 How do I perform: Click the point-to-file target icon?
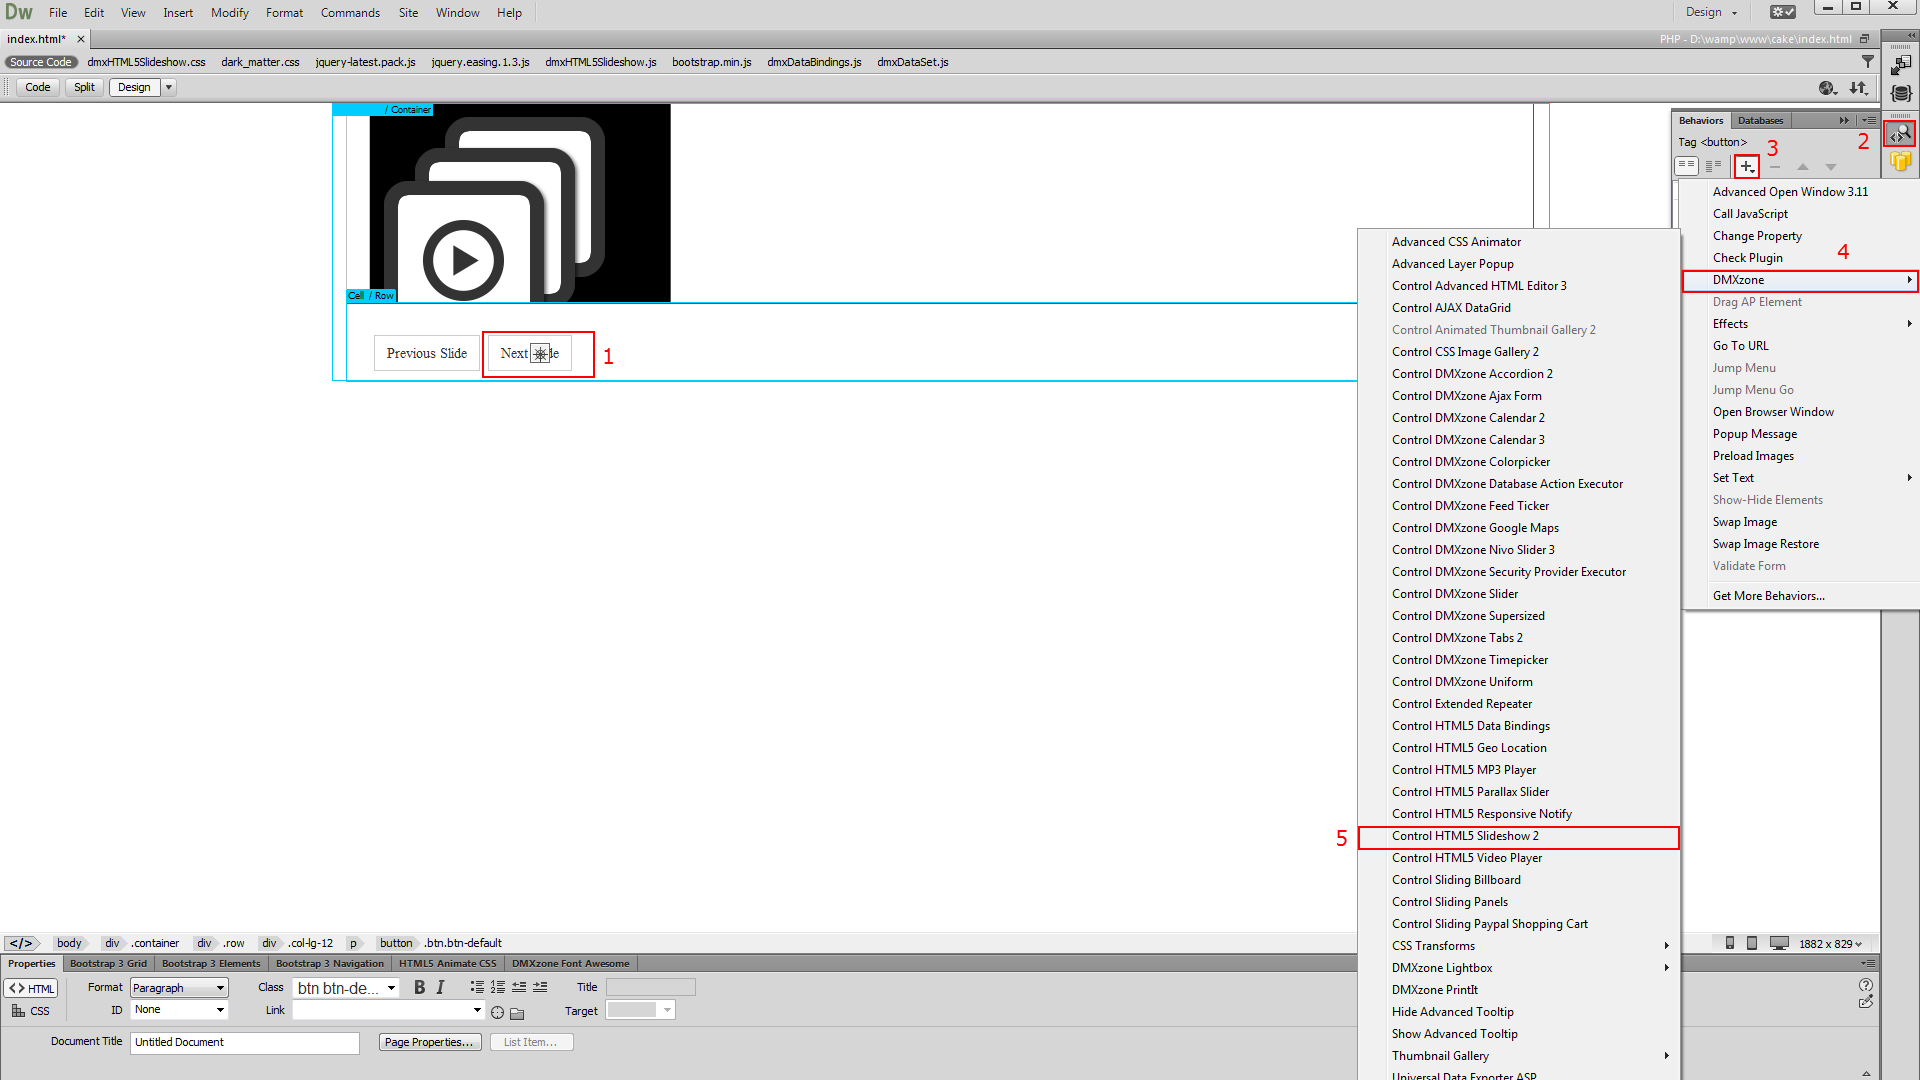pyautogui.click(x=497, y=1012)
